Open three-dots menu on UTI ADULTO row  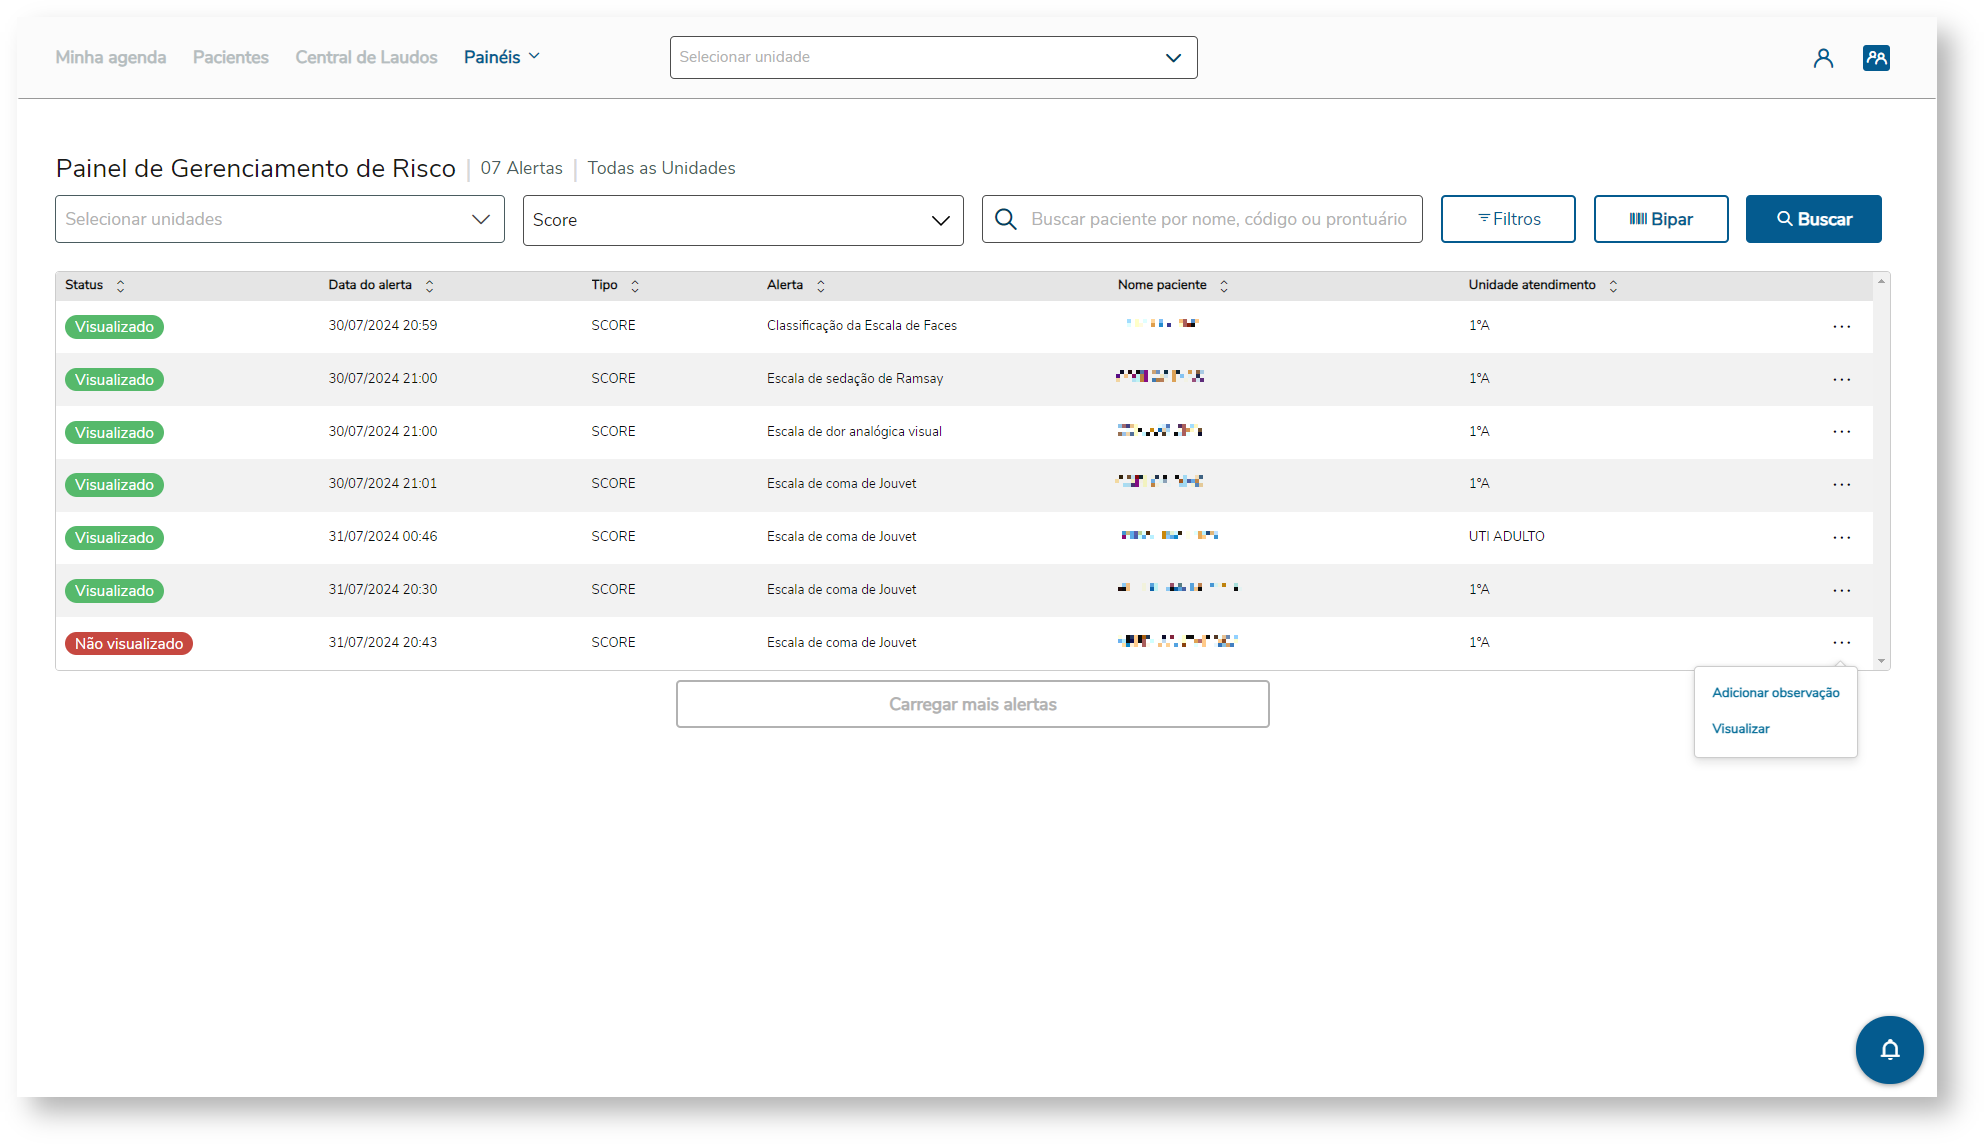coord(1841,538)
